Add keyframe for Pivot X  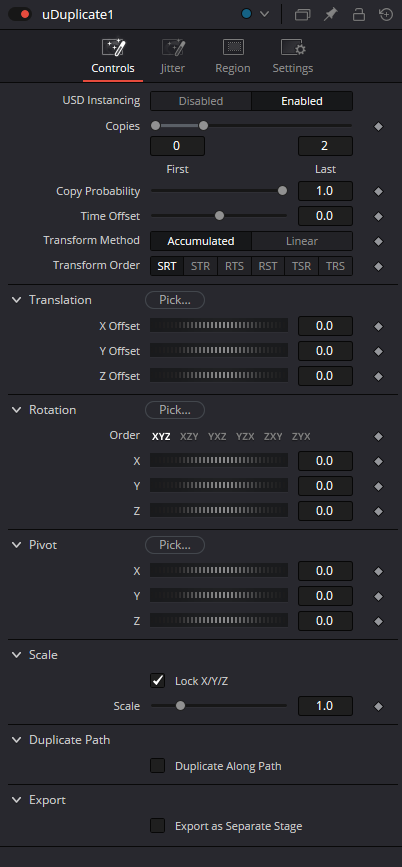coord(378,571)
